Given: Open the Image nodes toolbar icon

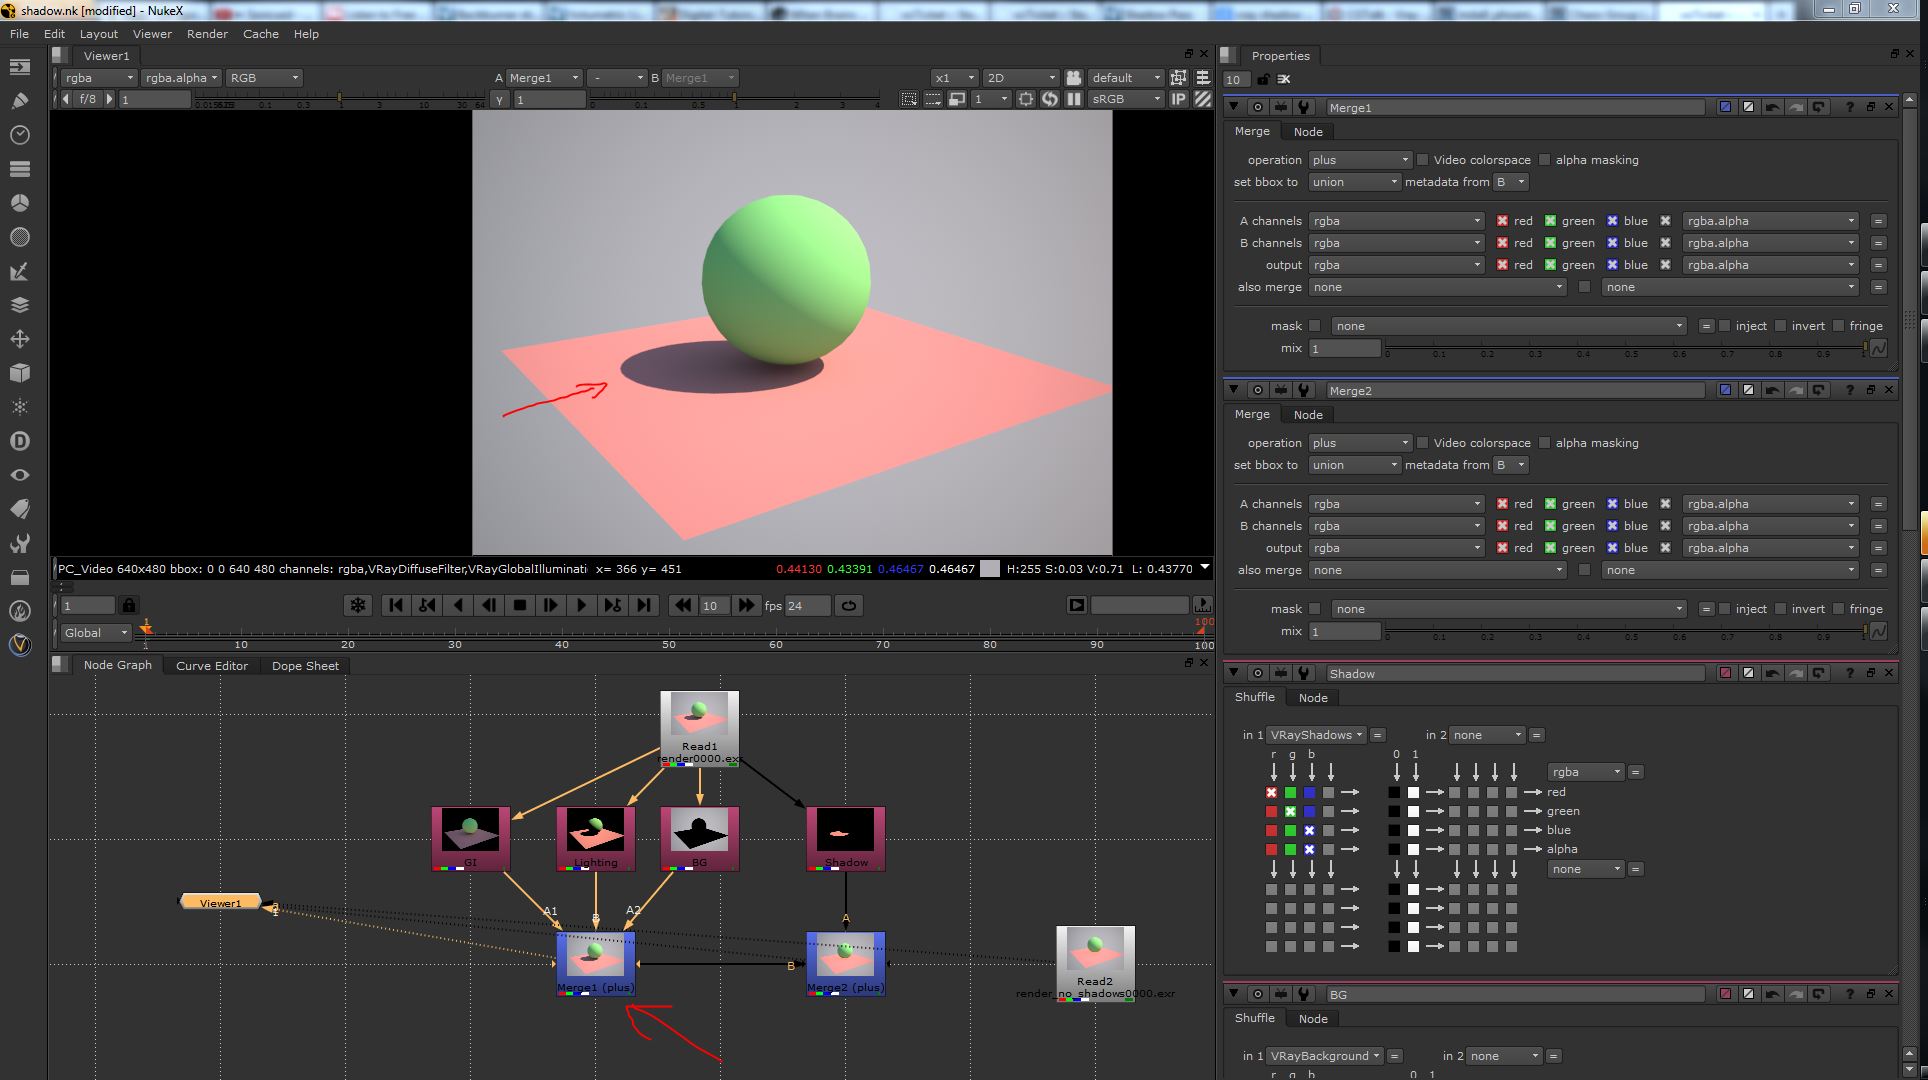Looking at the screenshot, I should [20, 67].
